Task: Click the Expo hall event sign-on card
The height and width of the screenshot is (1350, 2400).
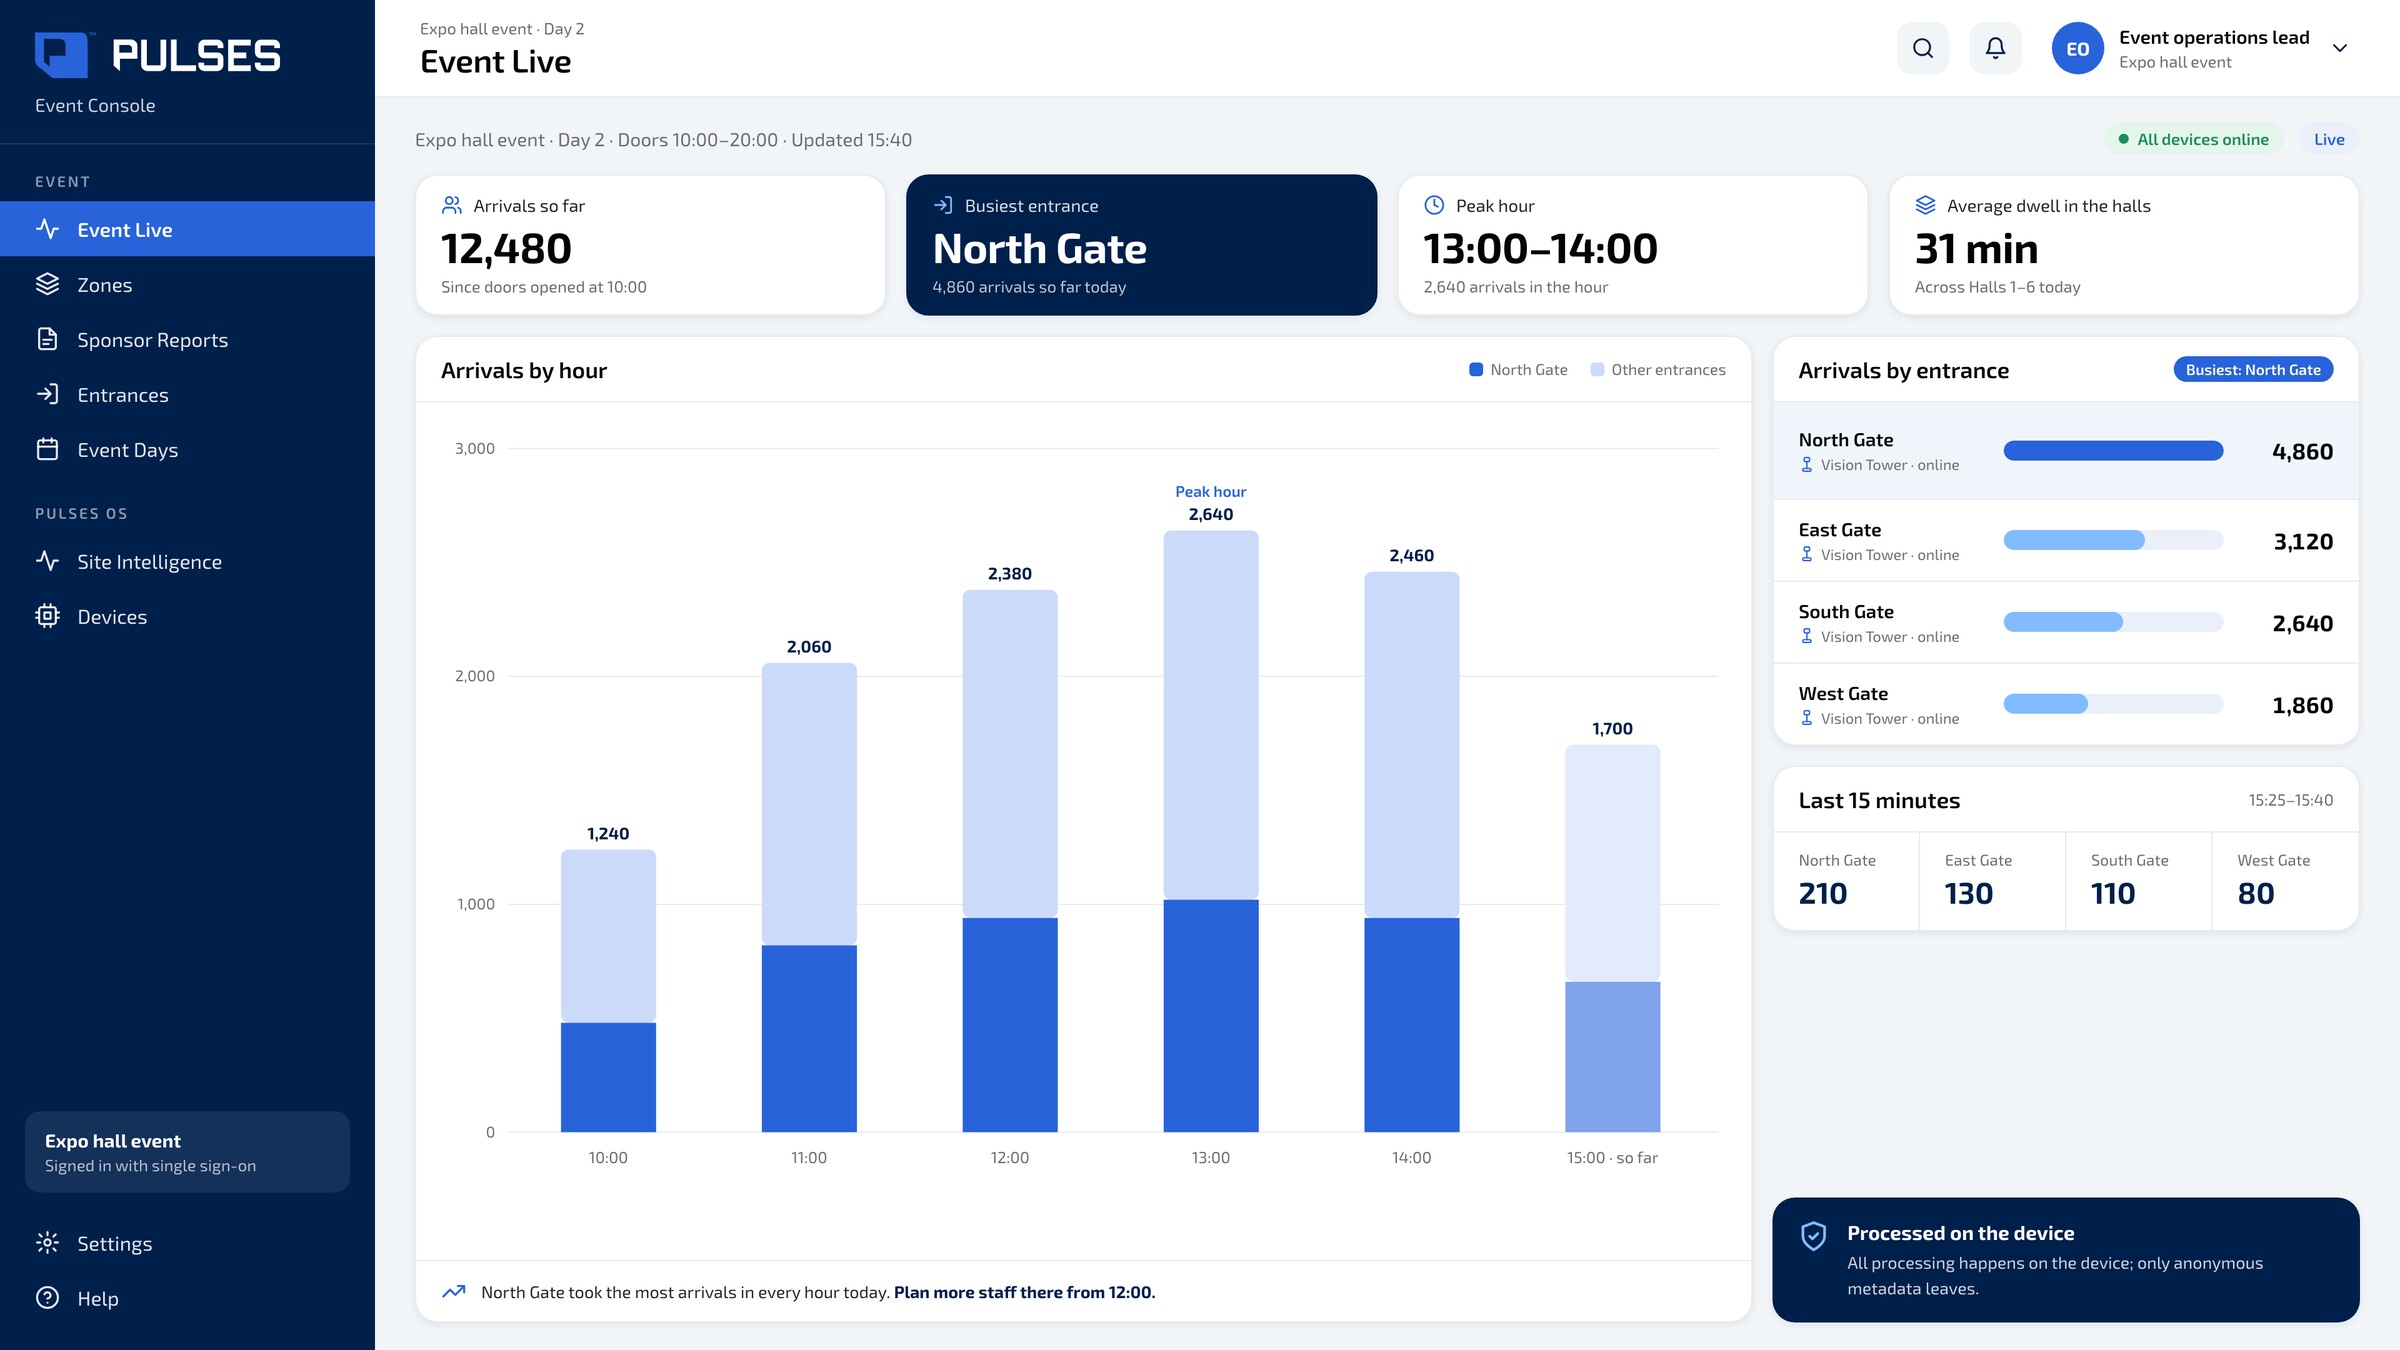Action: pos(187,1152)
